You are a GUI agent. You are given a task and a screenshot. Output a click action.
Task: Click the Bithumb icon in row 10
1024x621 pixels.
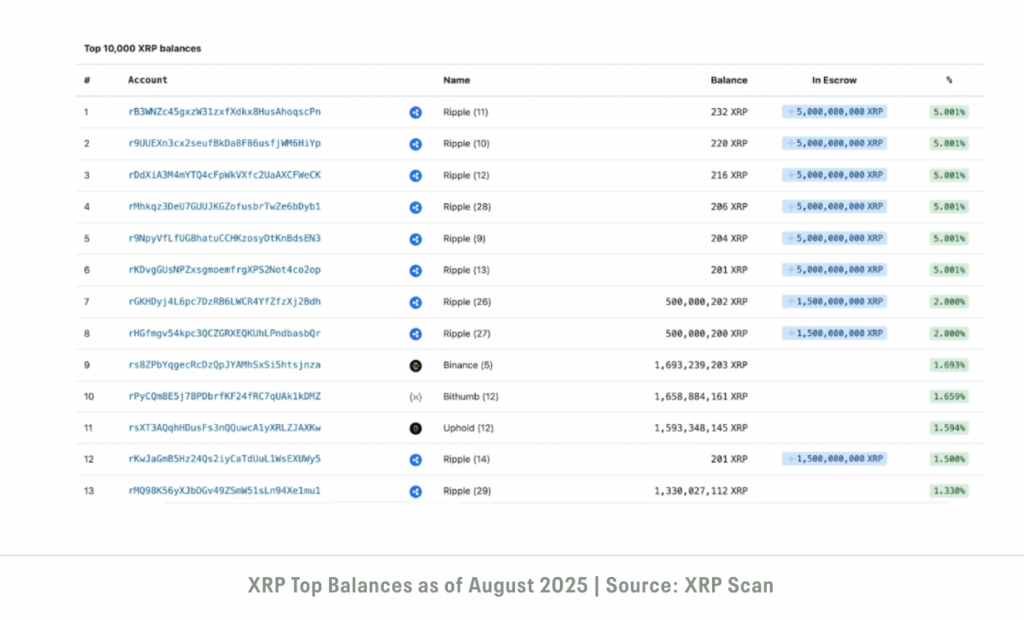click(415, 397)
